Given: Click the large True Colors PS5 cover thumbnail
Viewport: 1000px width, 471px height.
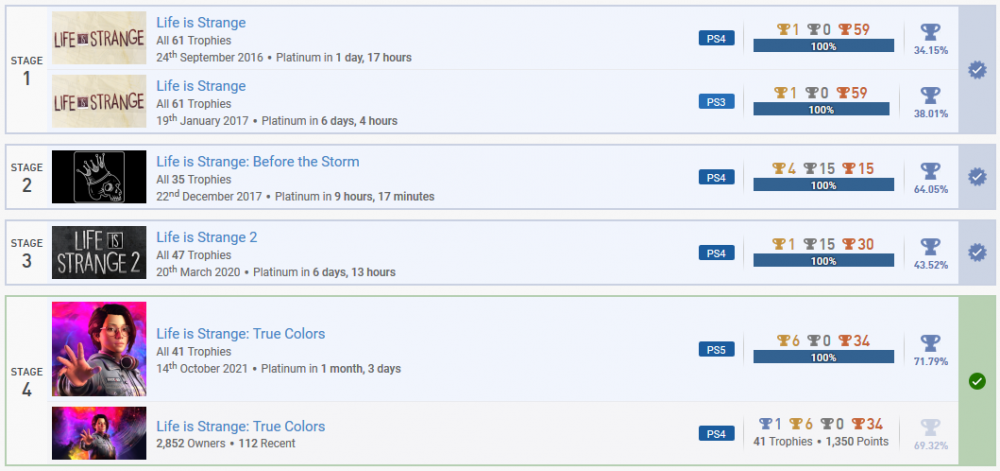Looking at the screenshot, I should coord(99,349).
